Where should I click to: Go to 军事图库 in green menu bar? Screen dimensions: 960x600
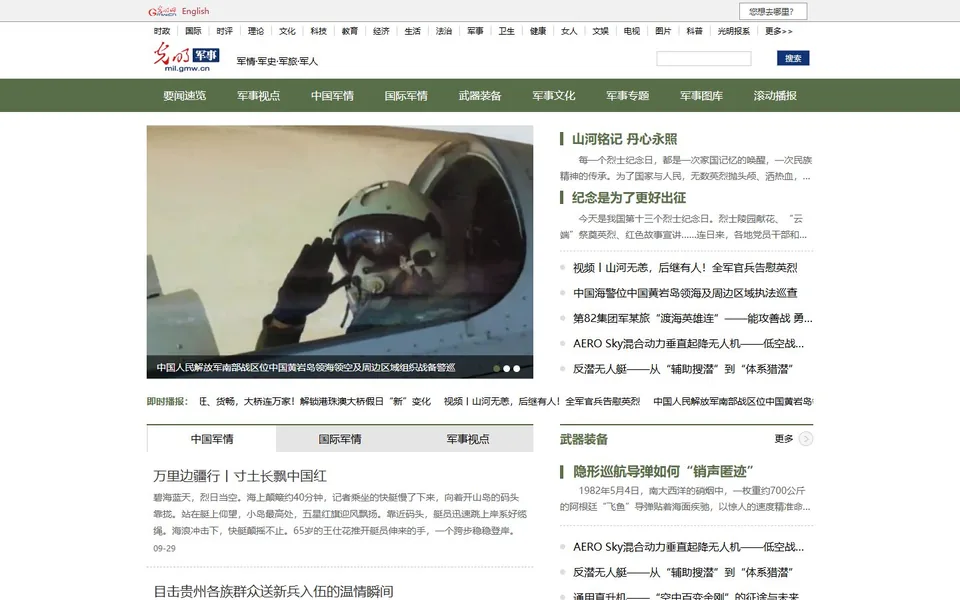[701, 96]
